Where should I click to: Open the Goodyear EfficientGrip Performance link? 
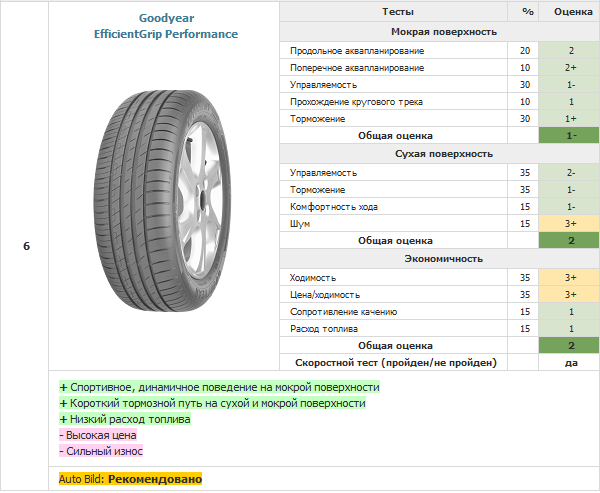[166, 26]
